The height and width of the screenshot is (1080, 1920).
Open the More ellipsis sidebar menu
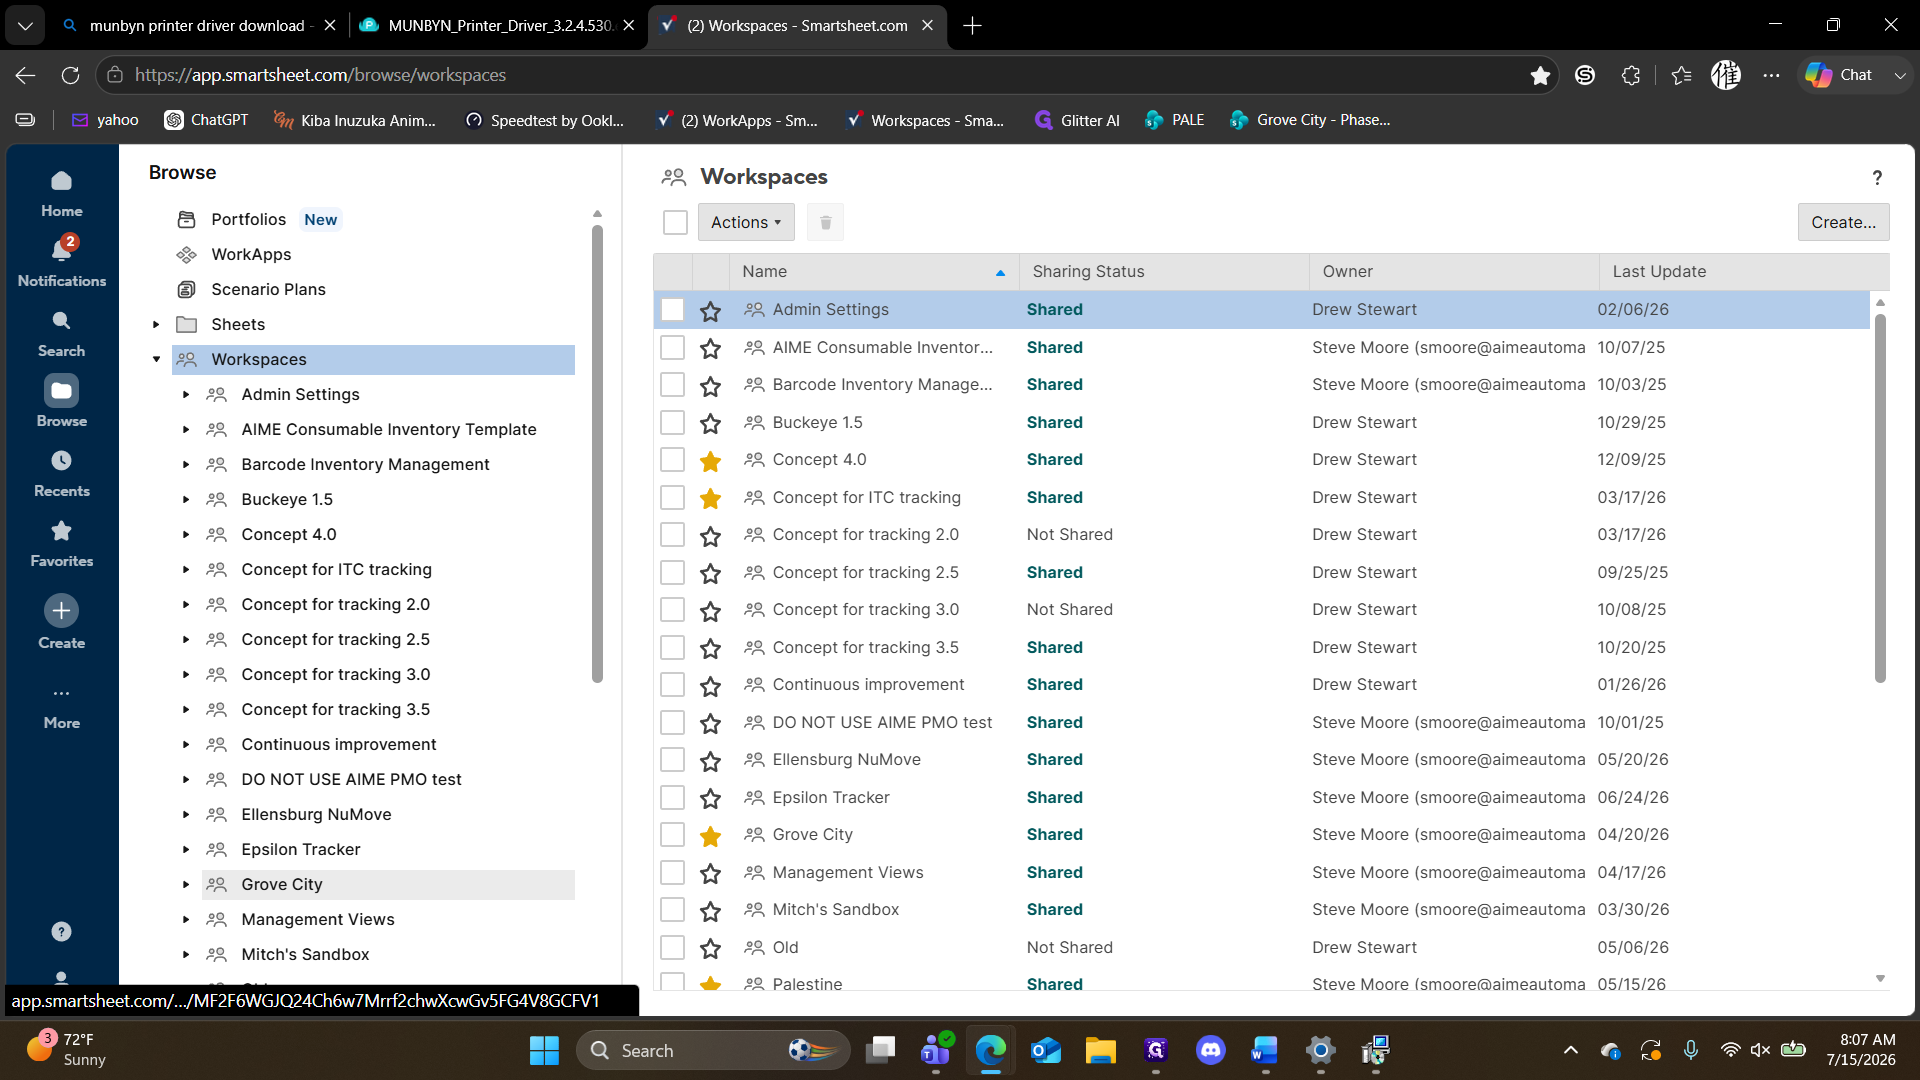[x=61, y=706]
